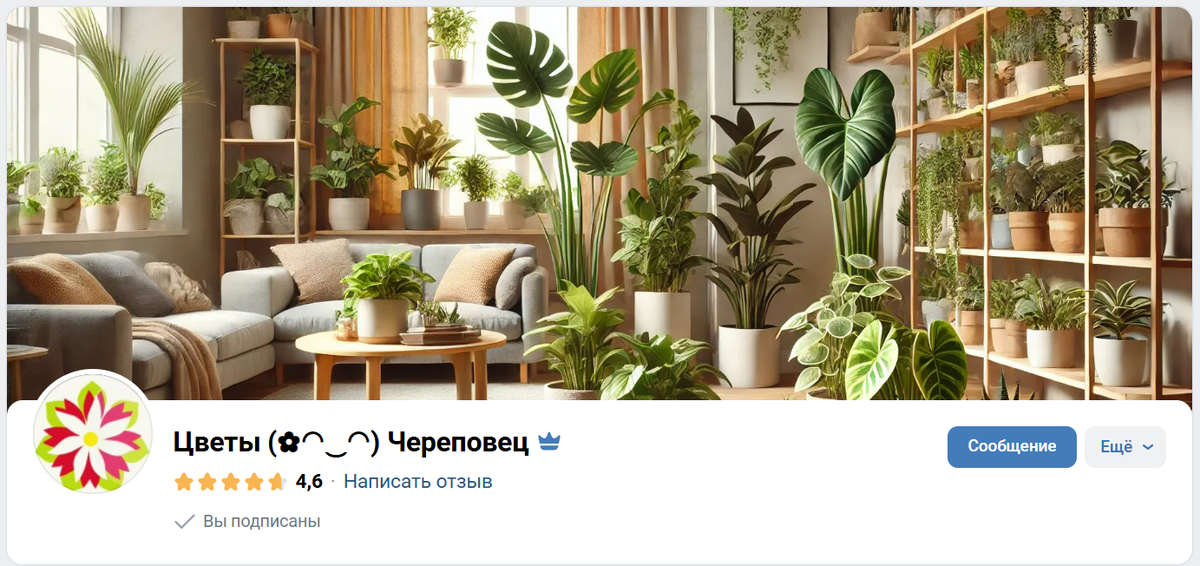The height and width of the screenshot is (566, 1200).
Task: Toggle subscription via Вы подписаны
Action: tap(247, 521)
